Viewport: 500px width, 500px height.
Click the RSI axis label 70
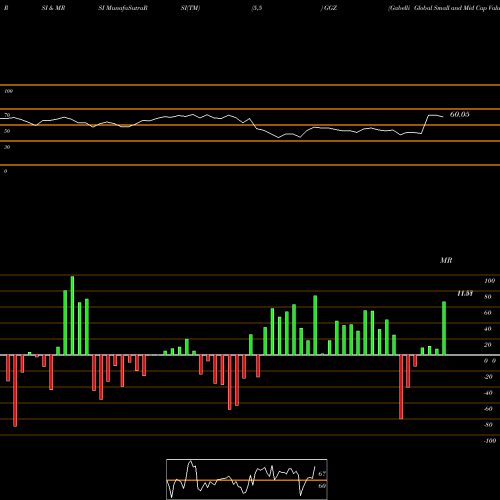(7, 115)
